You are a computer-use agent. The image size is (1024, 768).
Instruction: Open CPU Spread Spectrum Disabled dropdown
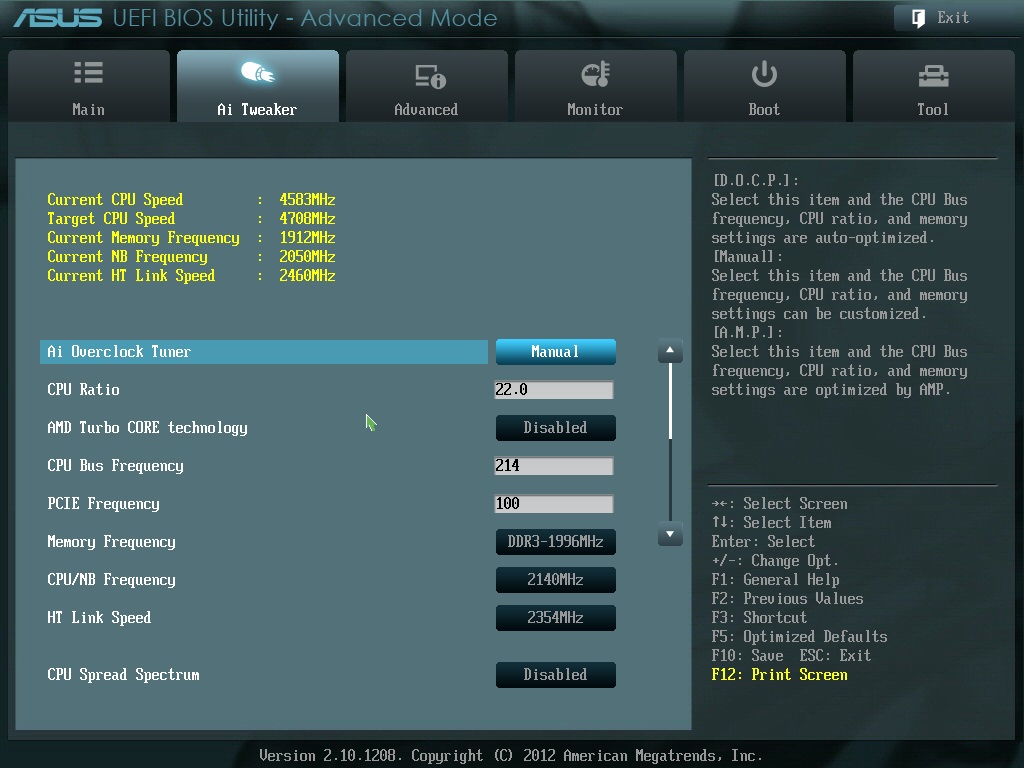(556, 675)
